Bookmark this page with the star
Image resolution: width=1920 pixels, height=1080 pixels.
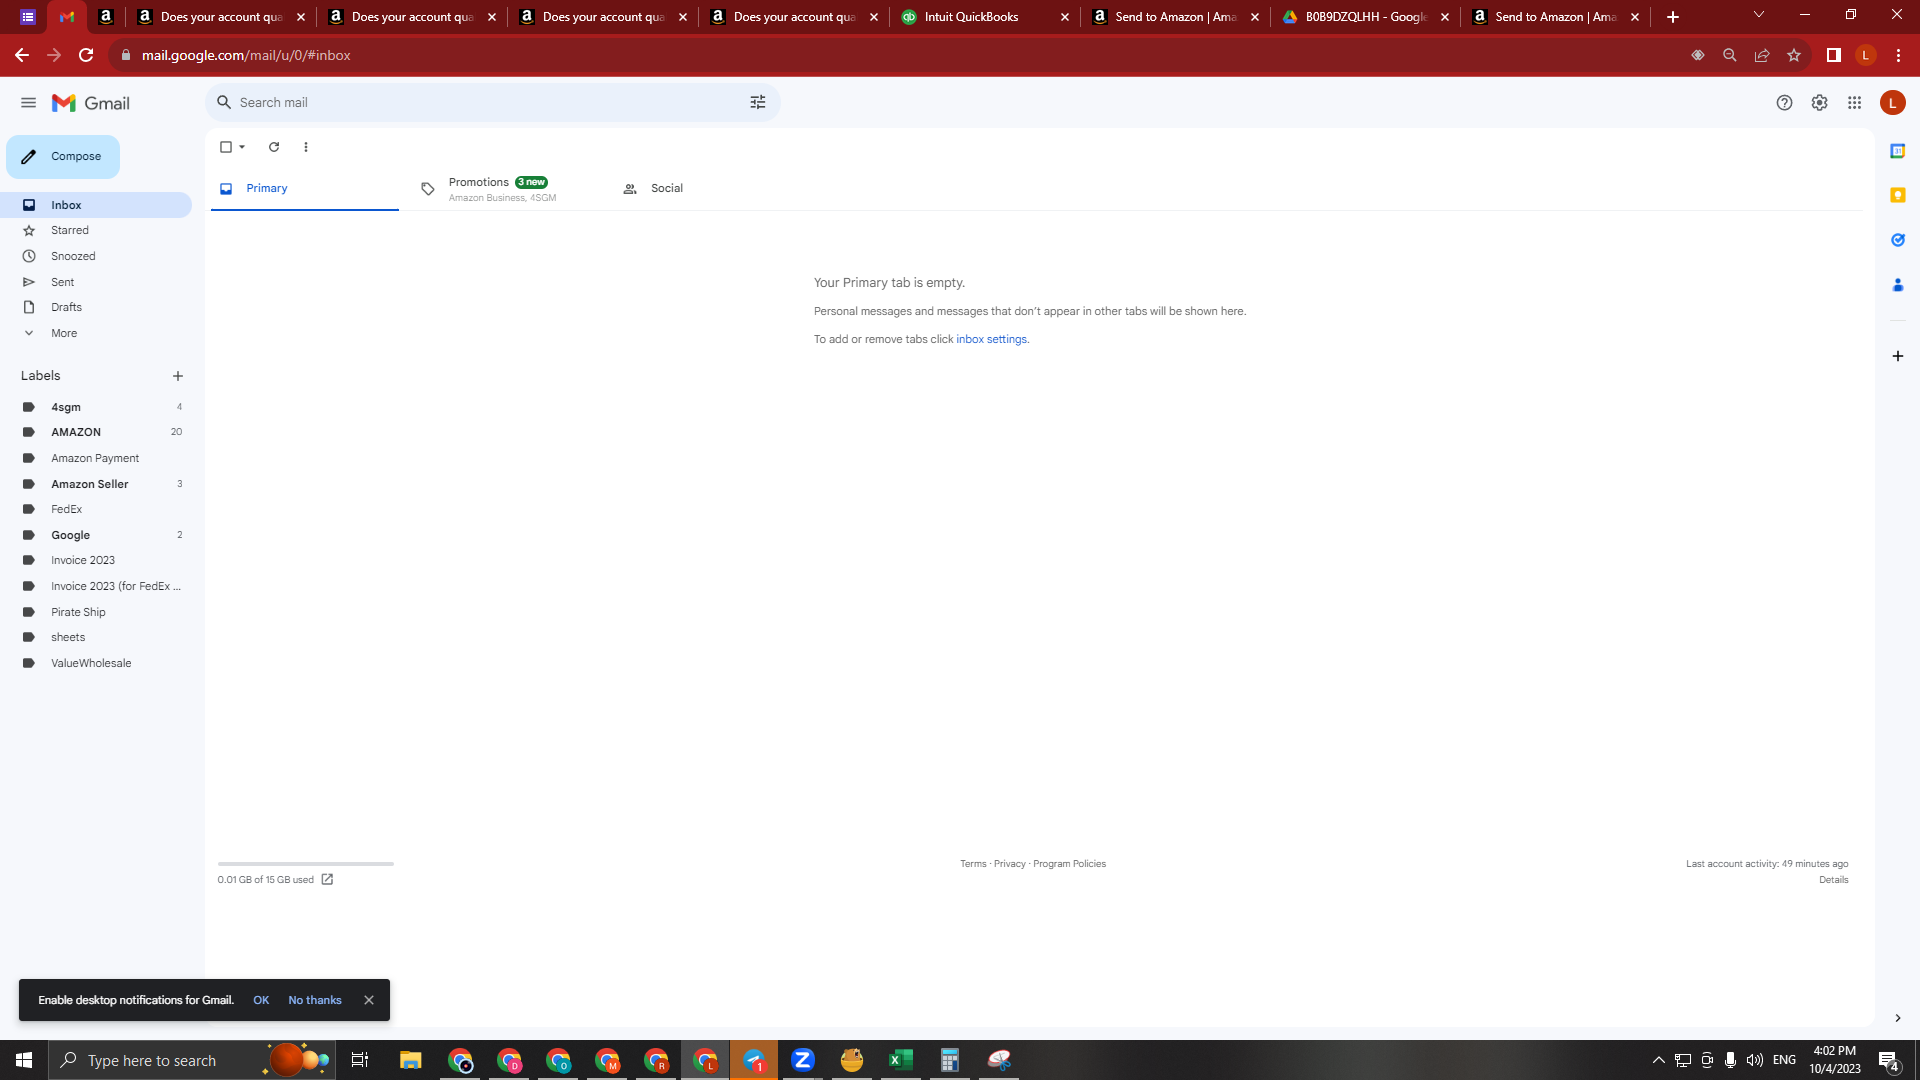(1794, 55)
